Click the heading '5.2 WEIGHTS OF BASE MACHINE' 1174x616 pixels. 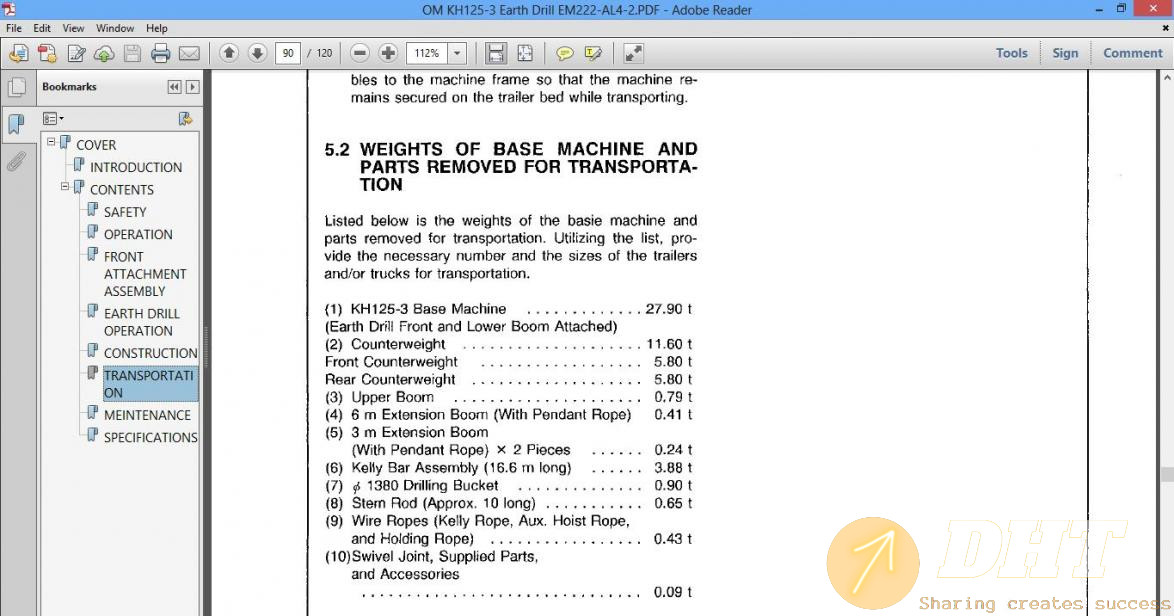click(511, 167)
